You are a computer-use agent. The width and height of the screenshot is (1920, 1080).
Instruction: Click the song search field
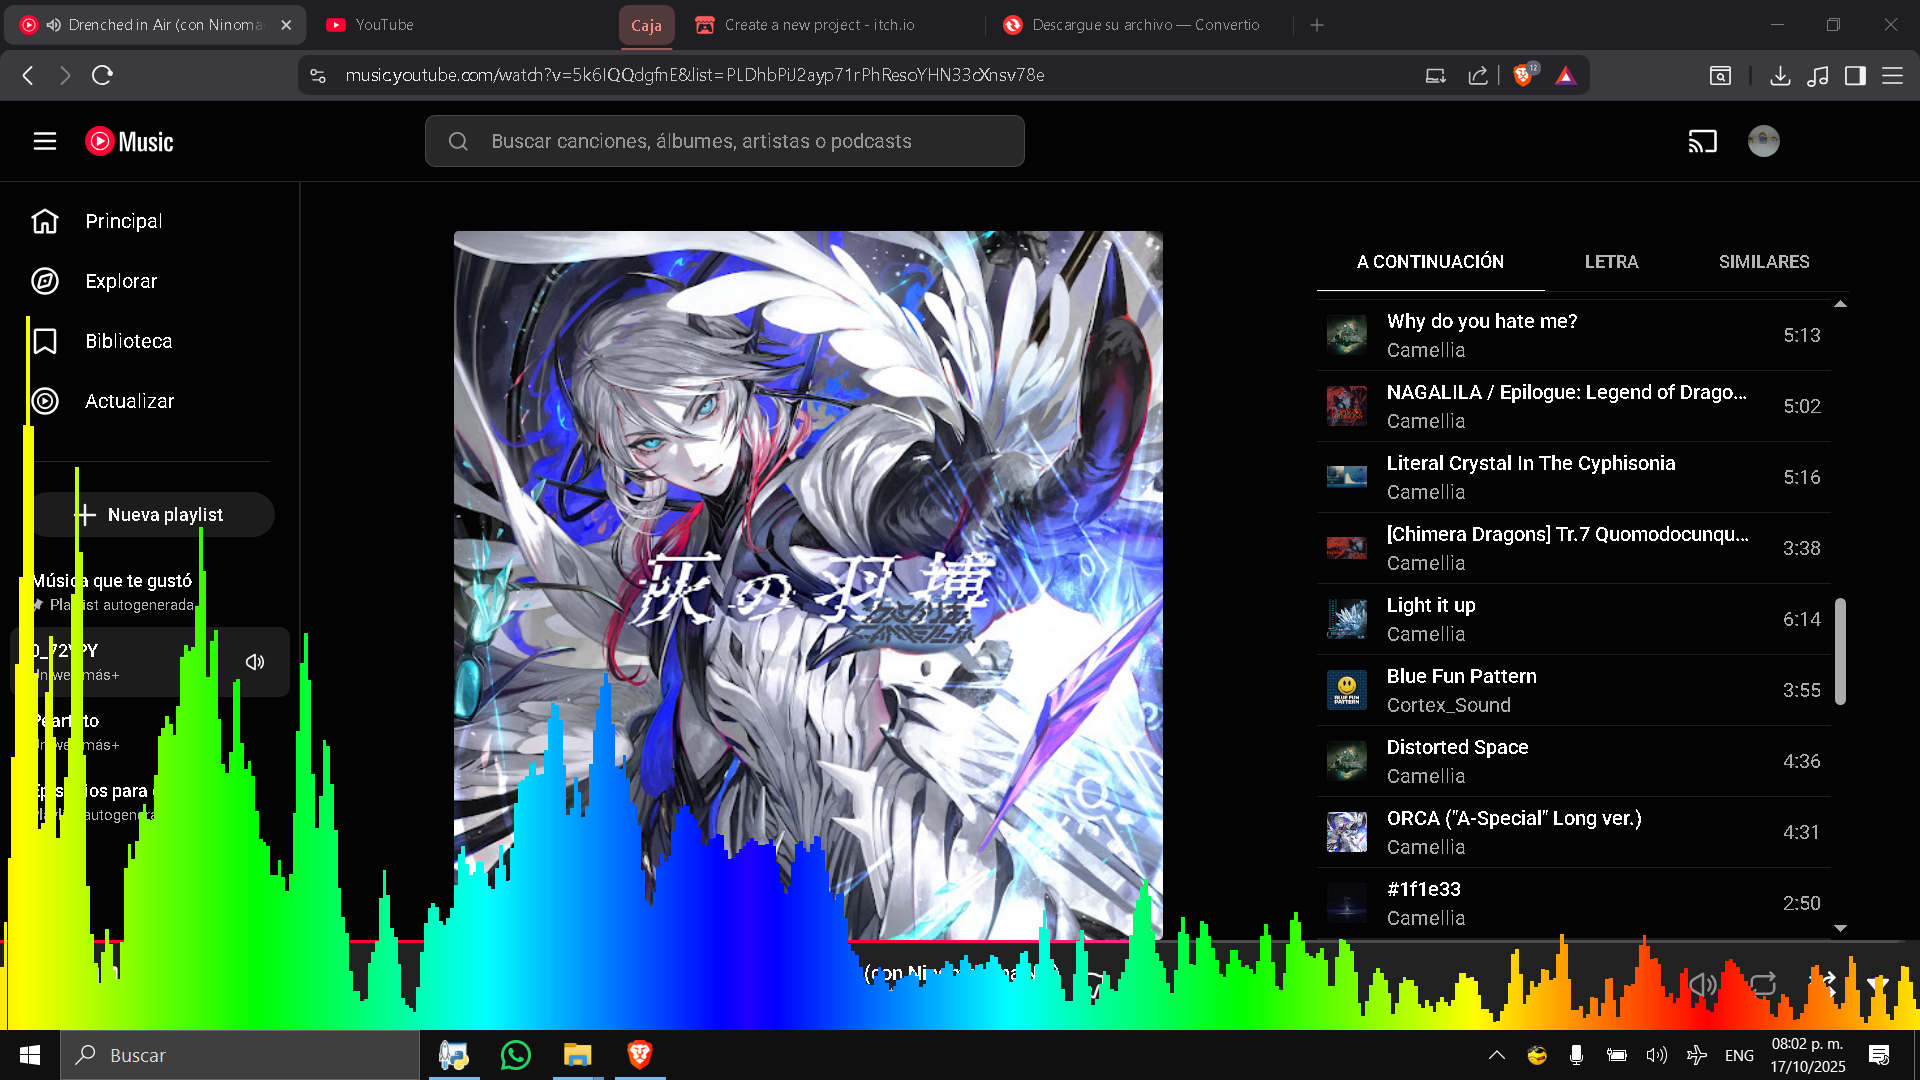[724, 141]
